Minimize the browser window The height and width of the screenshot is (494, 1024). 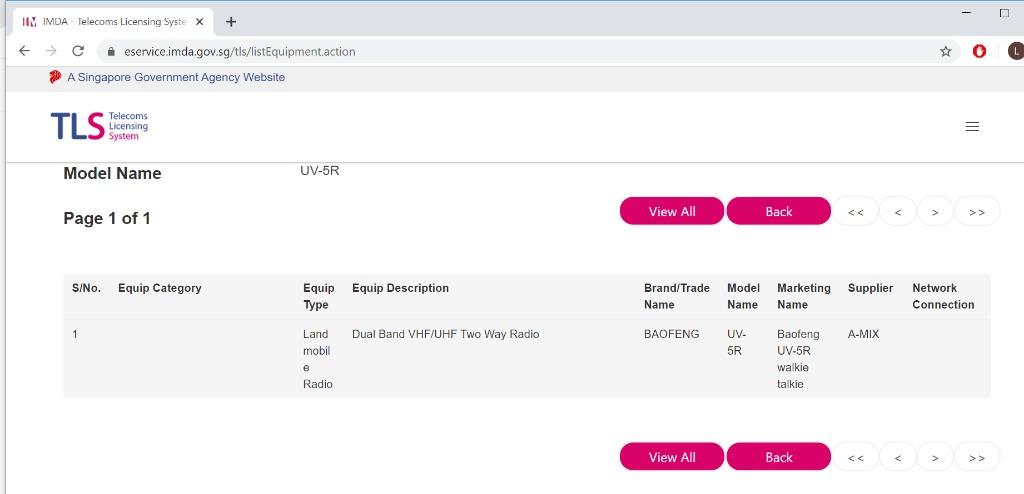(967, 12)
